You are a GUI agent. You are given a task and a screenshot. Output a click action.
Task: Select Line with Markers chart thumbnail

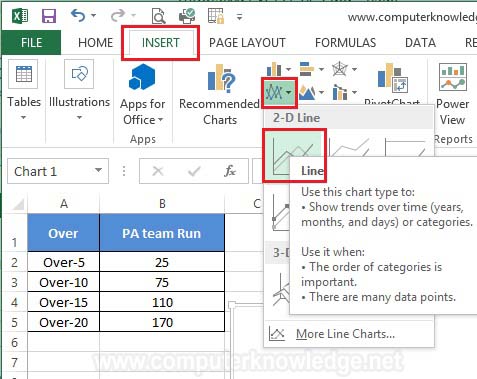point(281,213)
